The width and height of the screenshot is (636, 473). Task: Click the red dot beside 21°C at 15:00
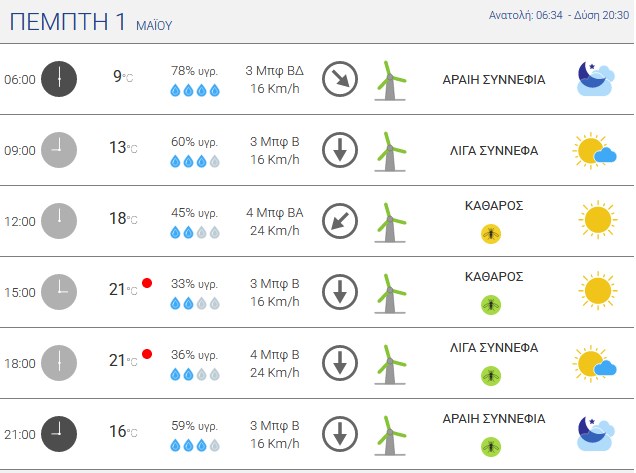click(x=147, y=283)
